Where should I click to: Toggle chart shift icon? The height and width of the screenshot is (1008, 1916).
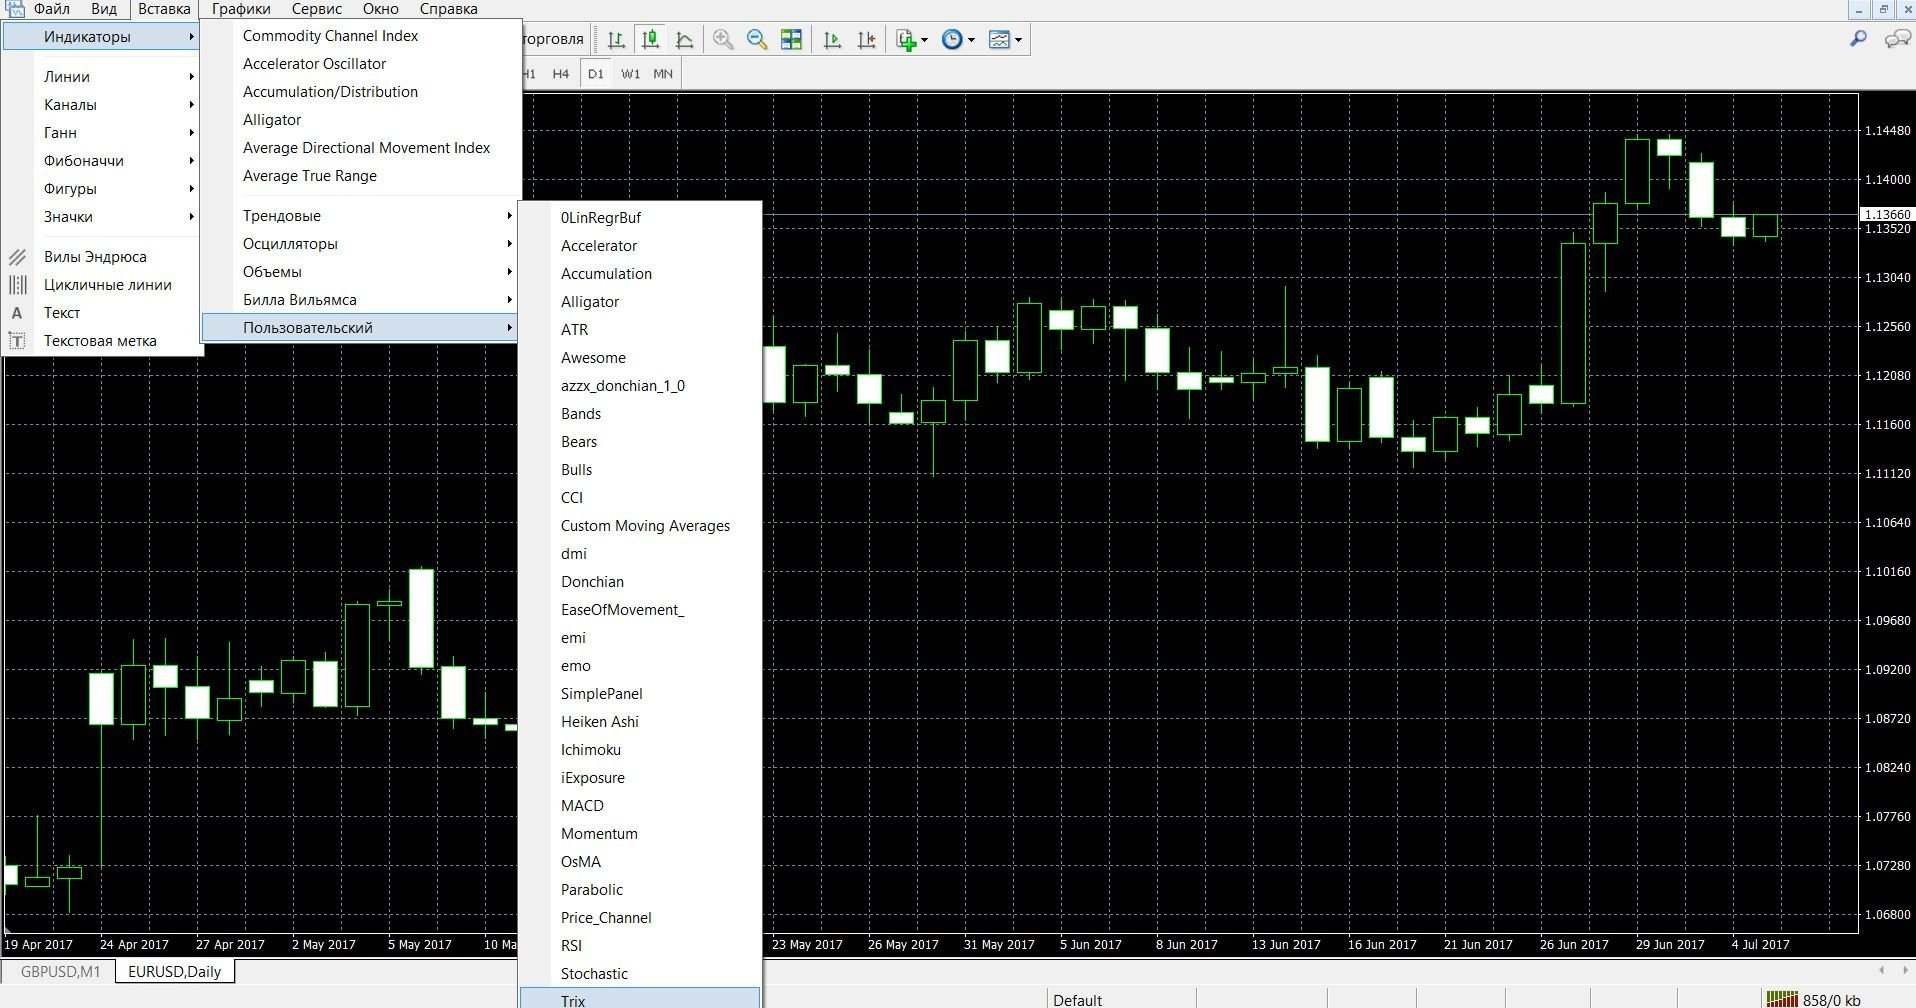867,40
